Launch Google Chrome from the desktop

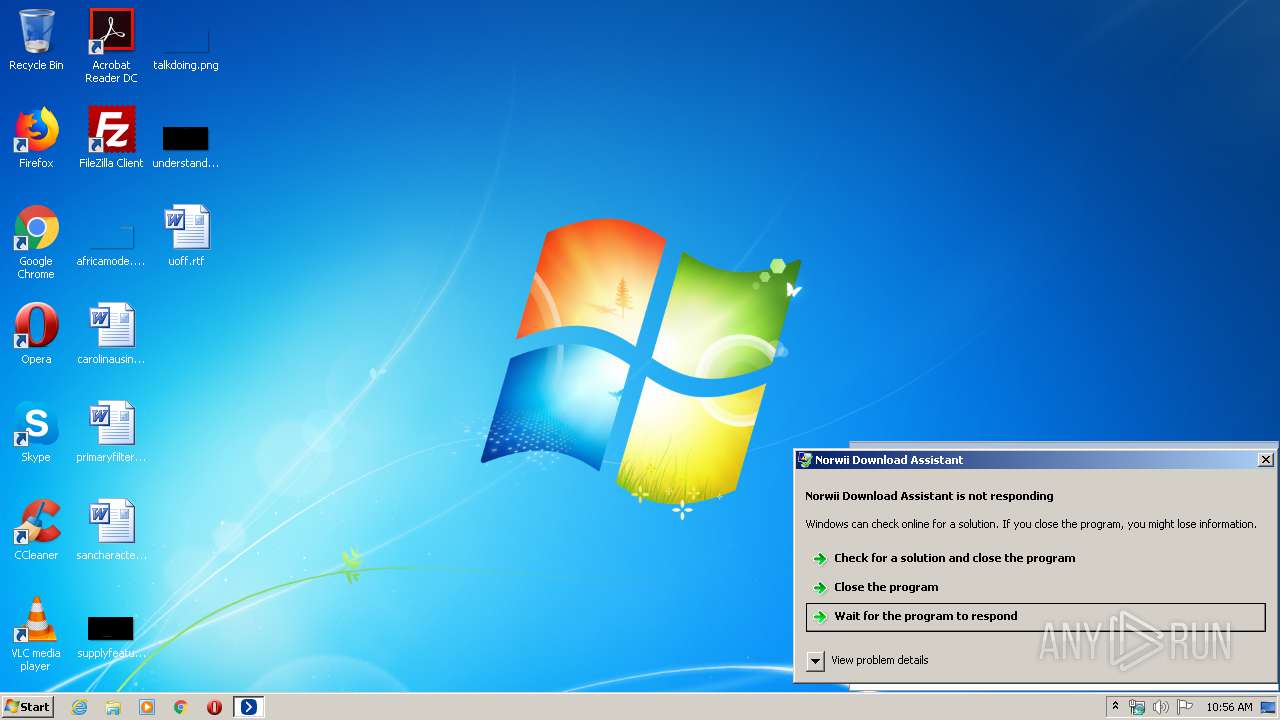tap(36, 242)
